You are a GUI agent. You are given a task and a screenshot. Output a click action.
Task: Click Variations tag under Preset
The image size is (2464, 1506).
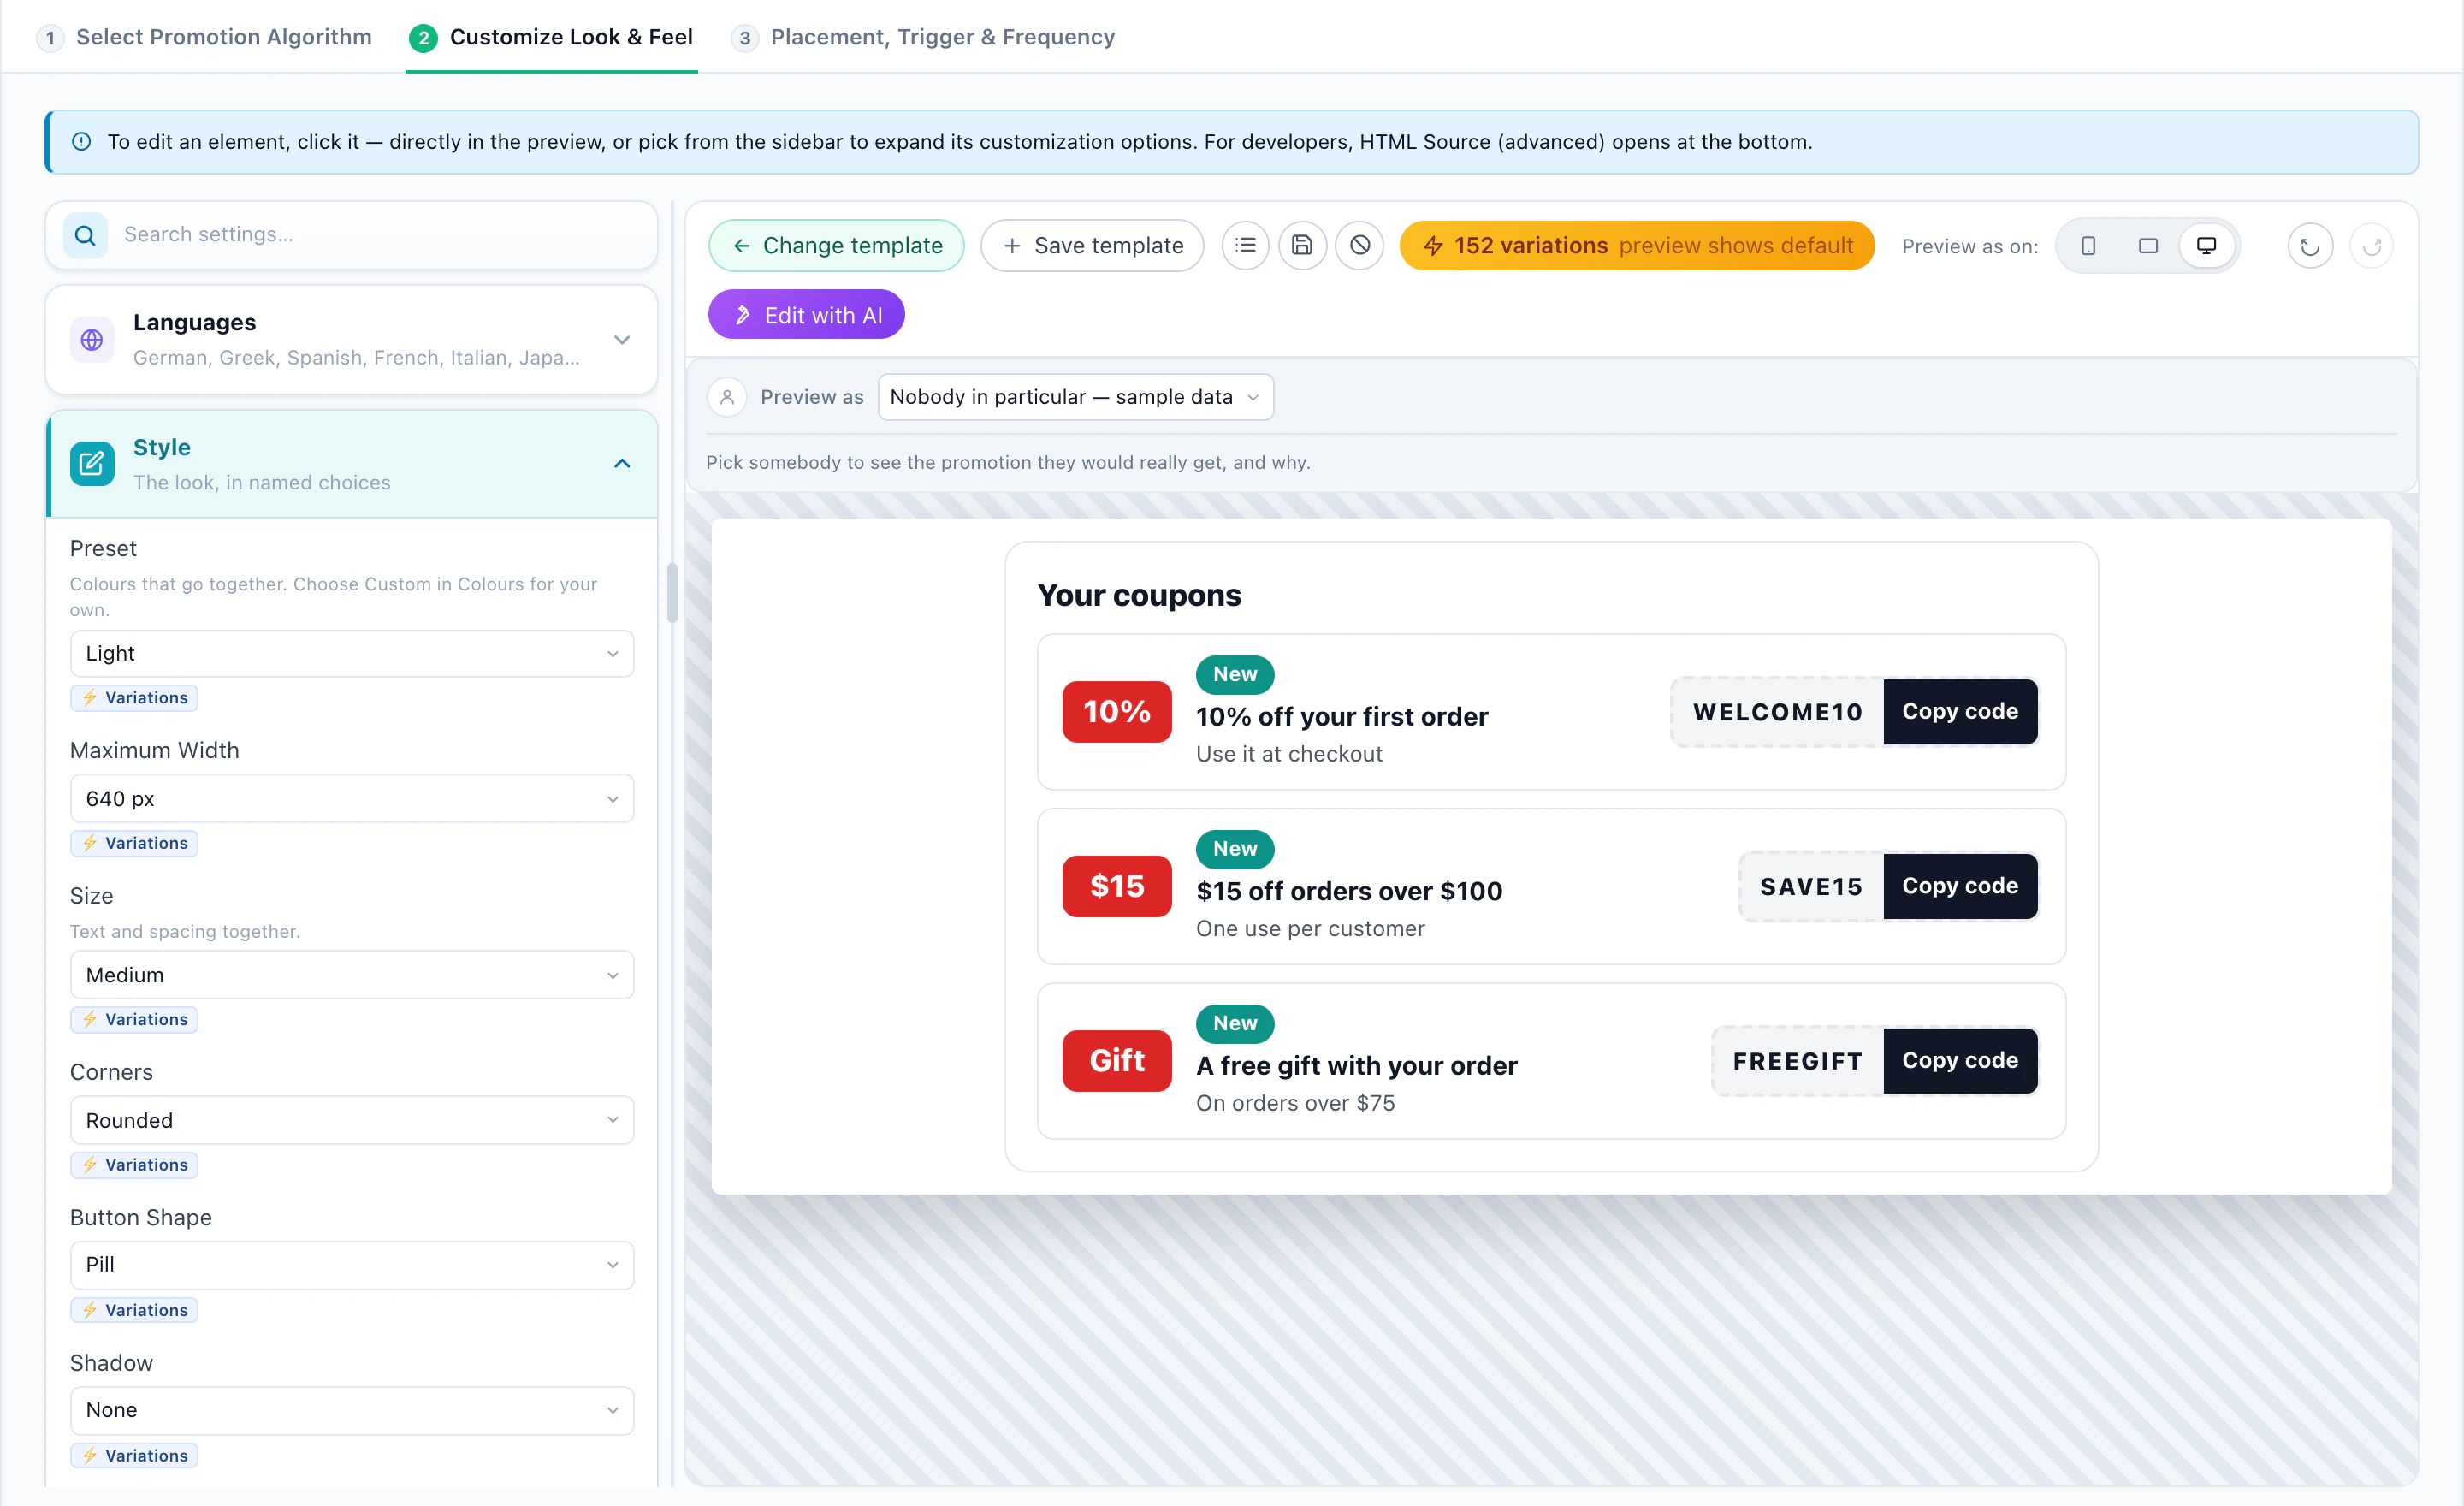(x=134, y=698)
